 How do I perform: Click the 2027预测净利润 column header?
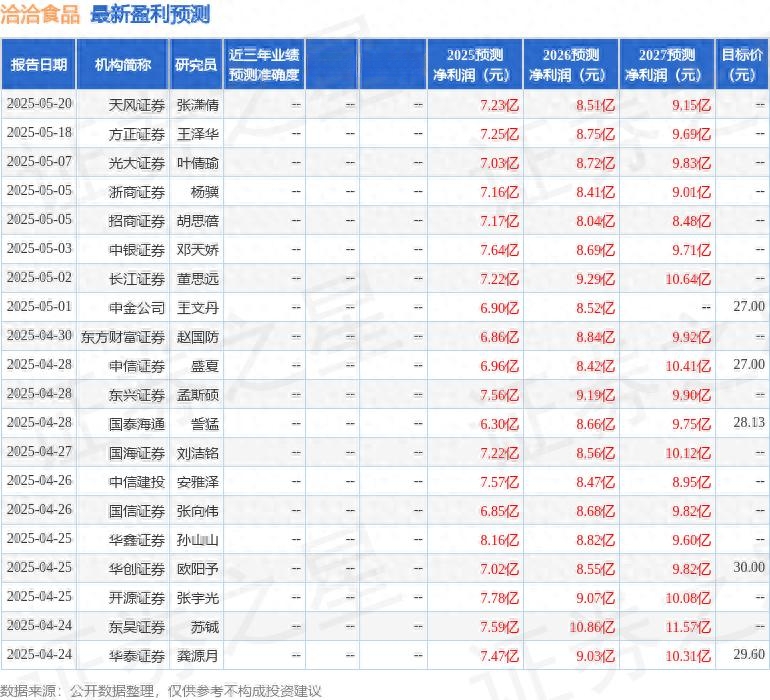[667, 64]
